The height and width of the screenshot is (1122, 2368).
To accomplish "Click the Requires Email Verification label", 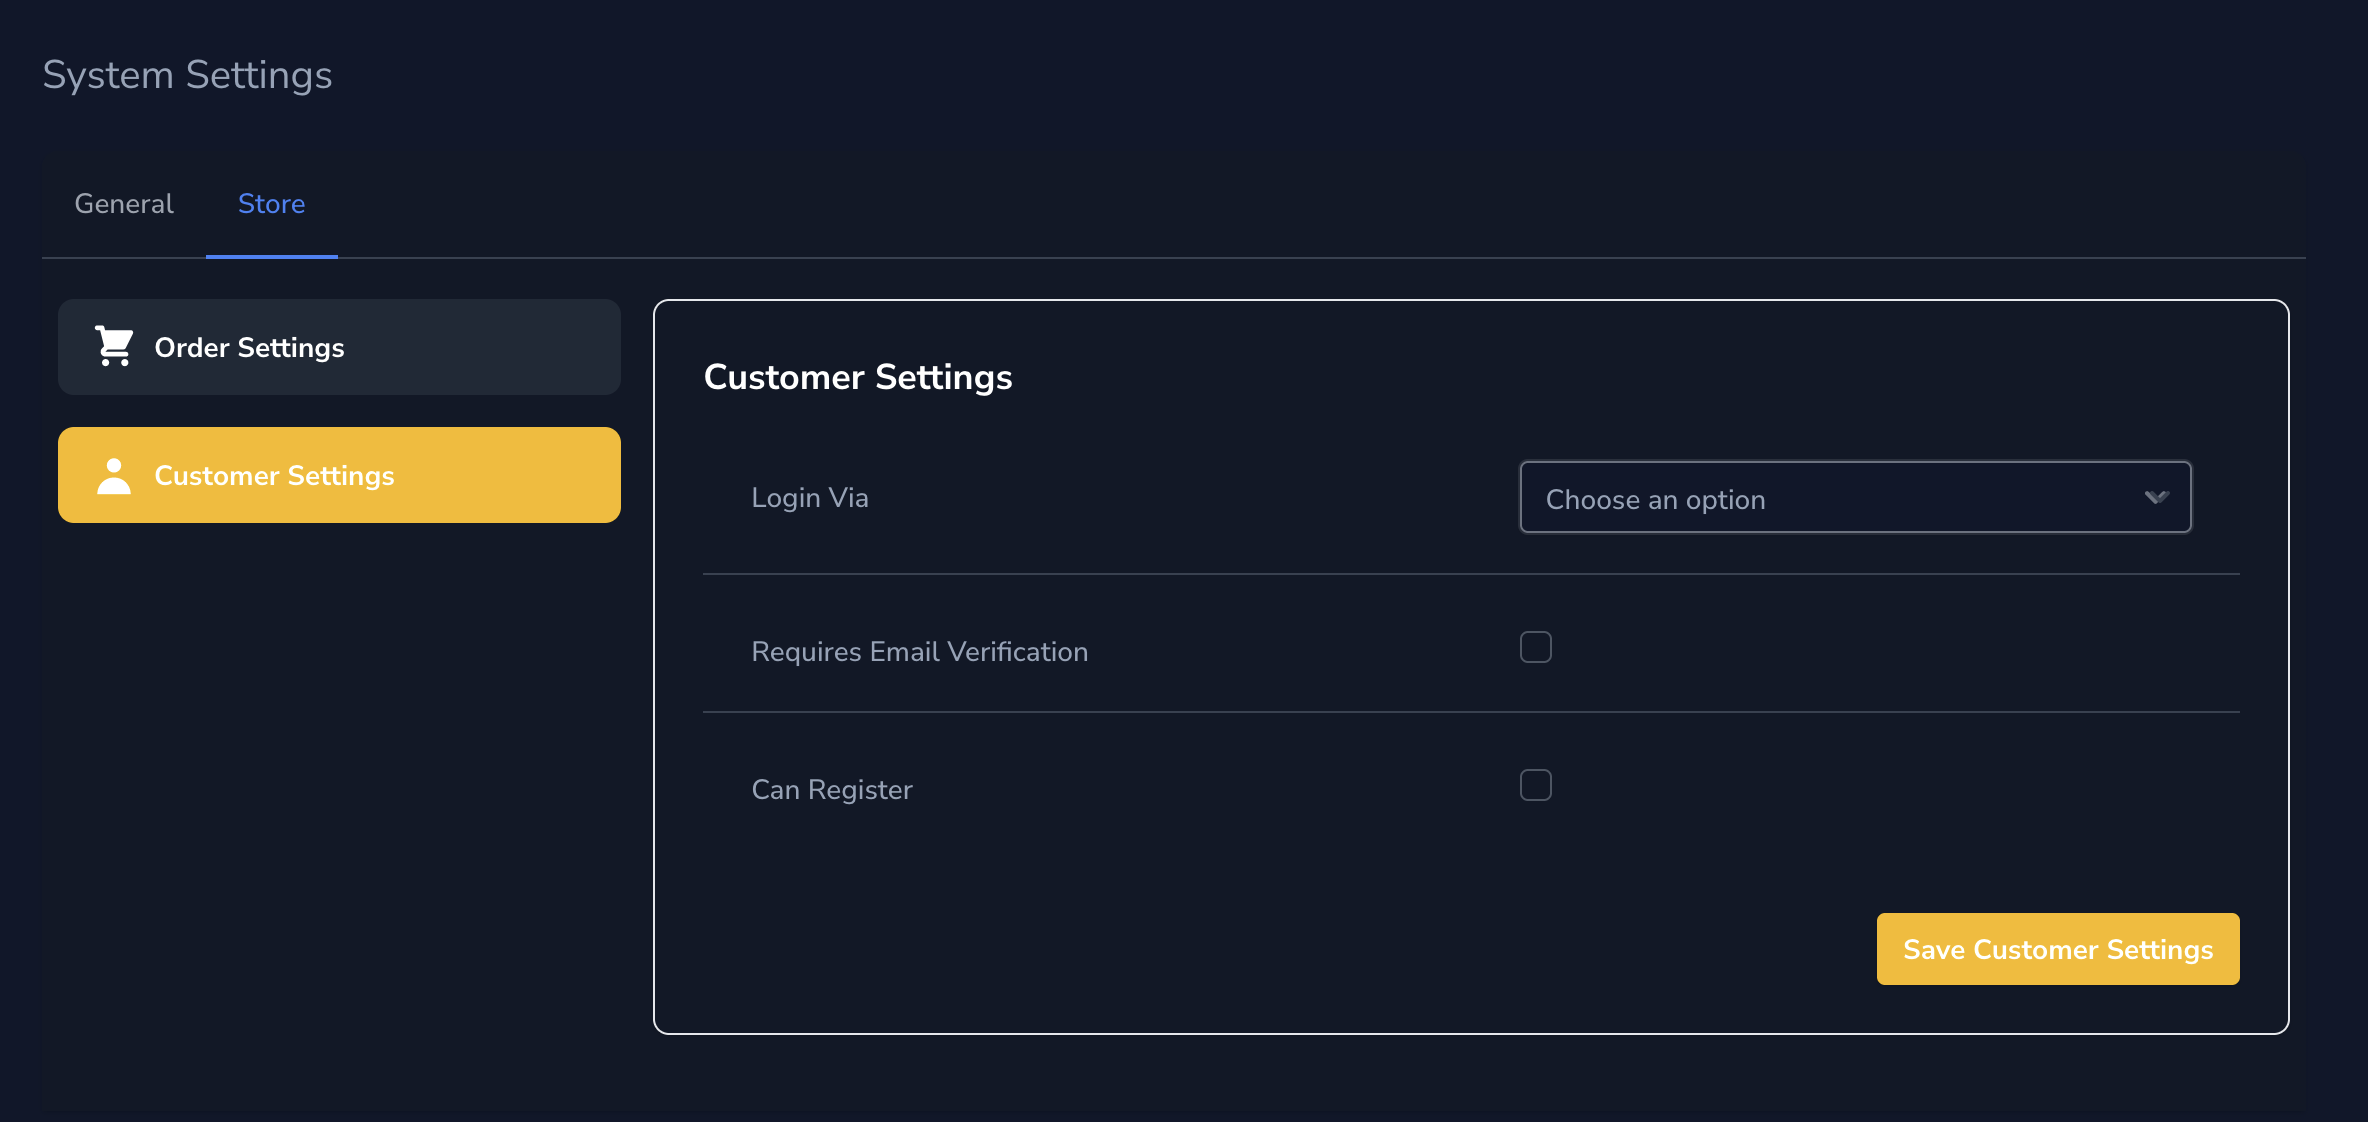I will [x=919, y=651].
